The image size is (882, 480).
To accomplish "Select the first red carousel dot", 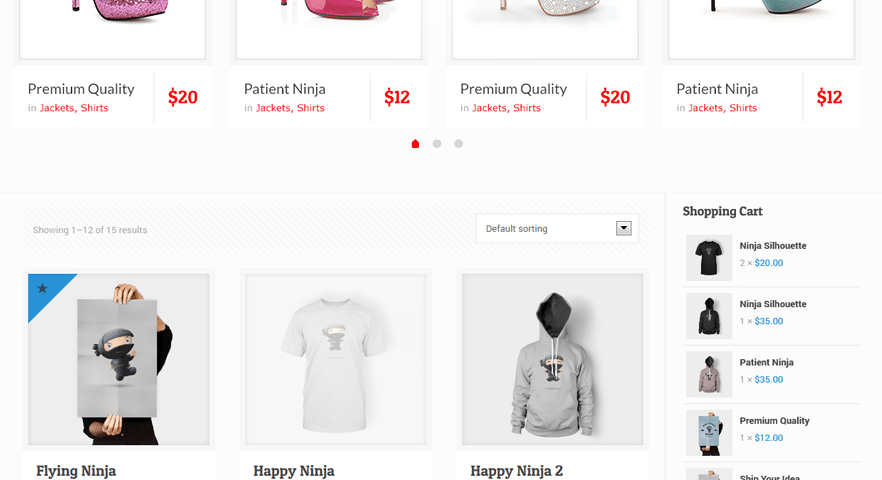I will pyautogui.click(x=415, y=144).
